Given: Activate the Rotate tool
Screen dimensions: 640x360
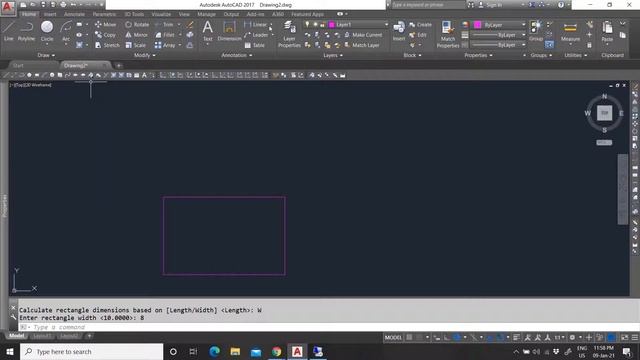Looking at the screenshot, I should [x=137, y=24].
